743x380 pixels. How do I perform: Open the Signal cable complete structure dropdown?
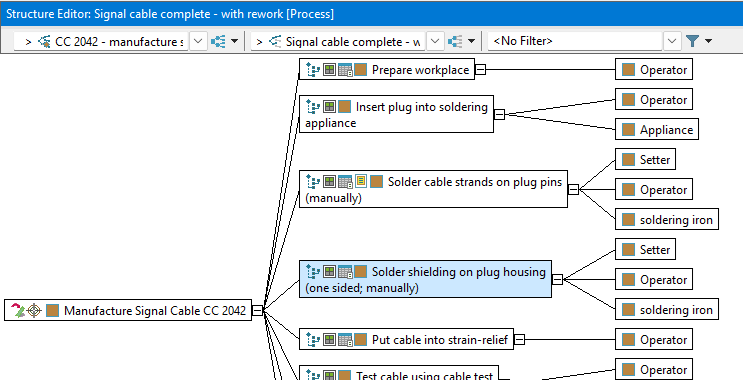tap(435, 41)
